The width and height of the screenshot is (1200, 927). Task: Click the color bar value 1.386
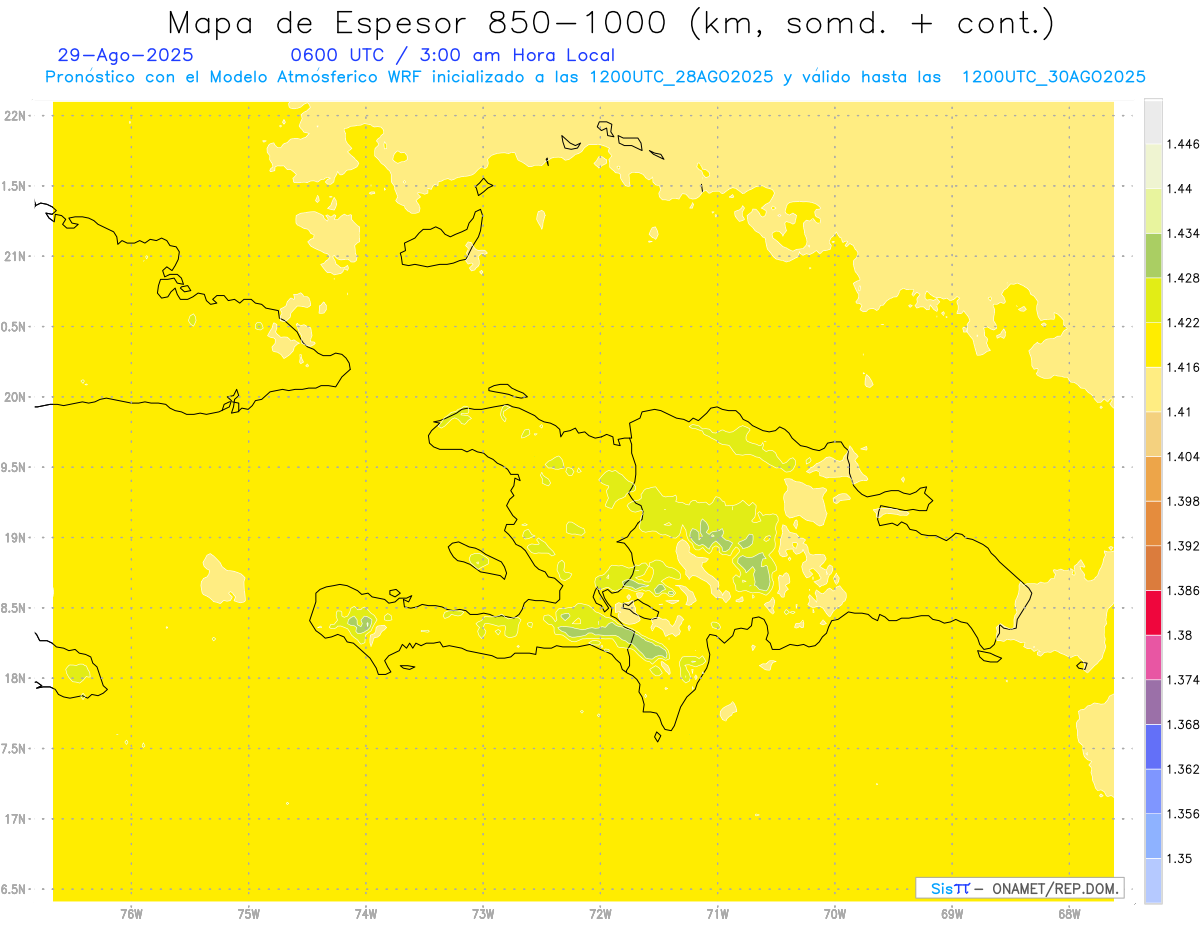(x=1183, y=590)
